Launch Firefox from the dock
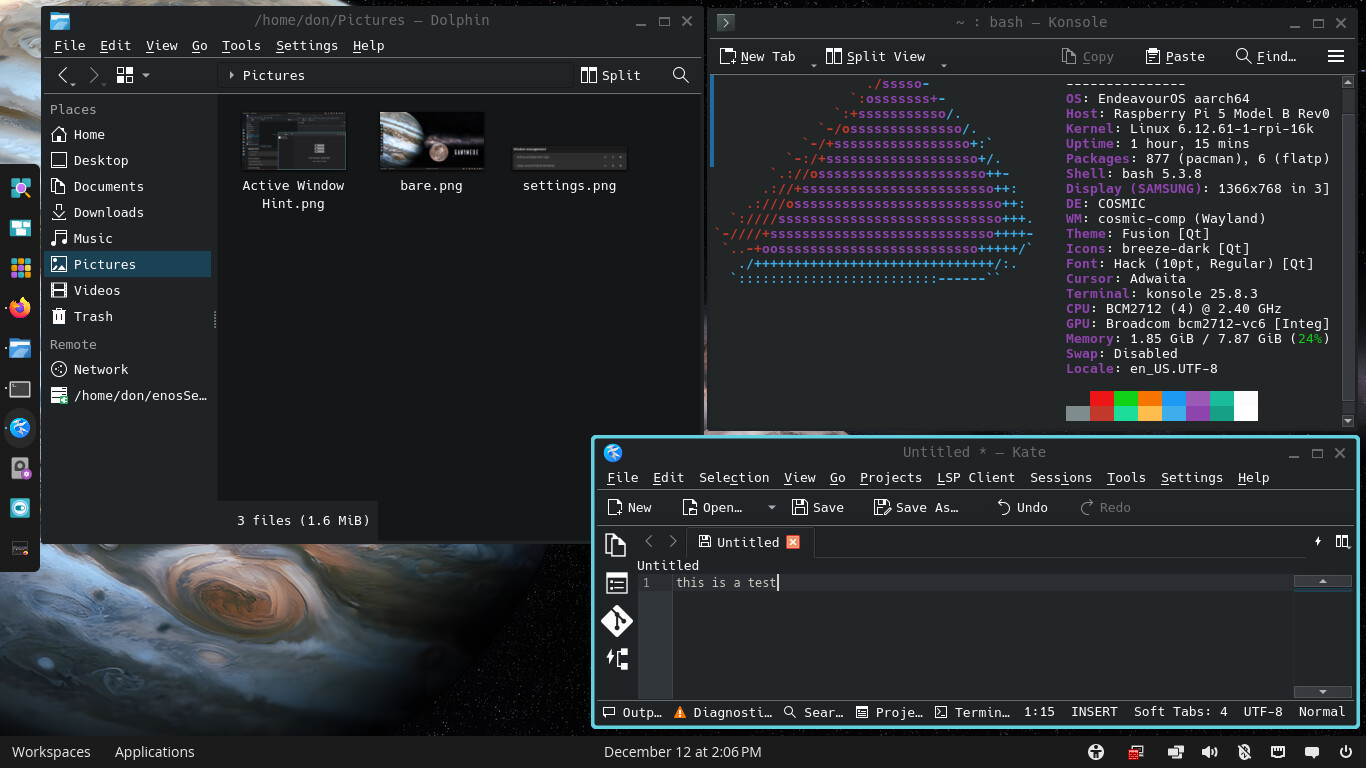The image size is (1366, 768). (x=20, y=308)
